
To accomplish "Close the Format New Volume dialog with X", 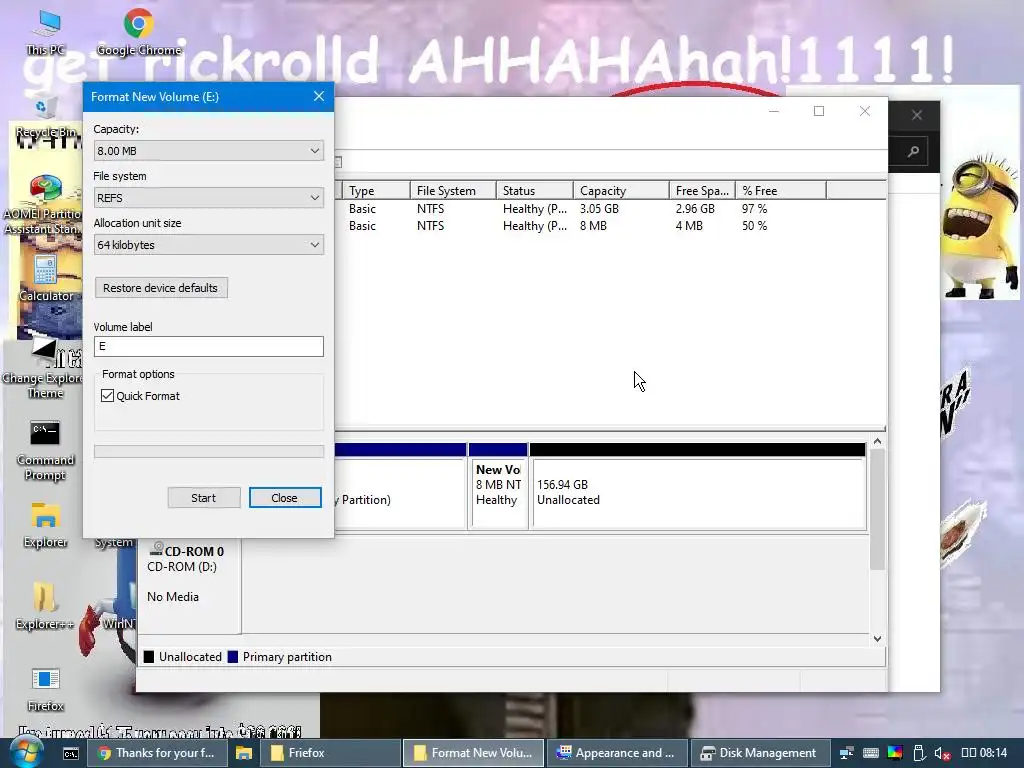I will point(319,97).
